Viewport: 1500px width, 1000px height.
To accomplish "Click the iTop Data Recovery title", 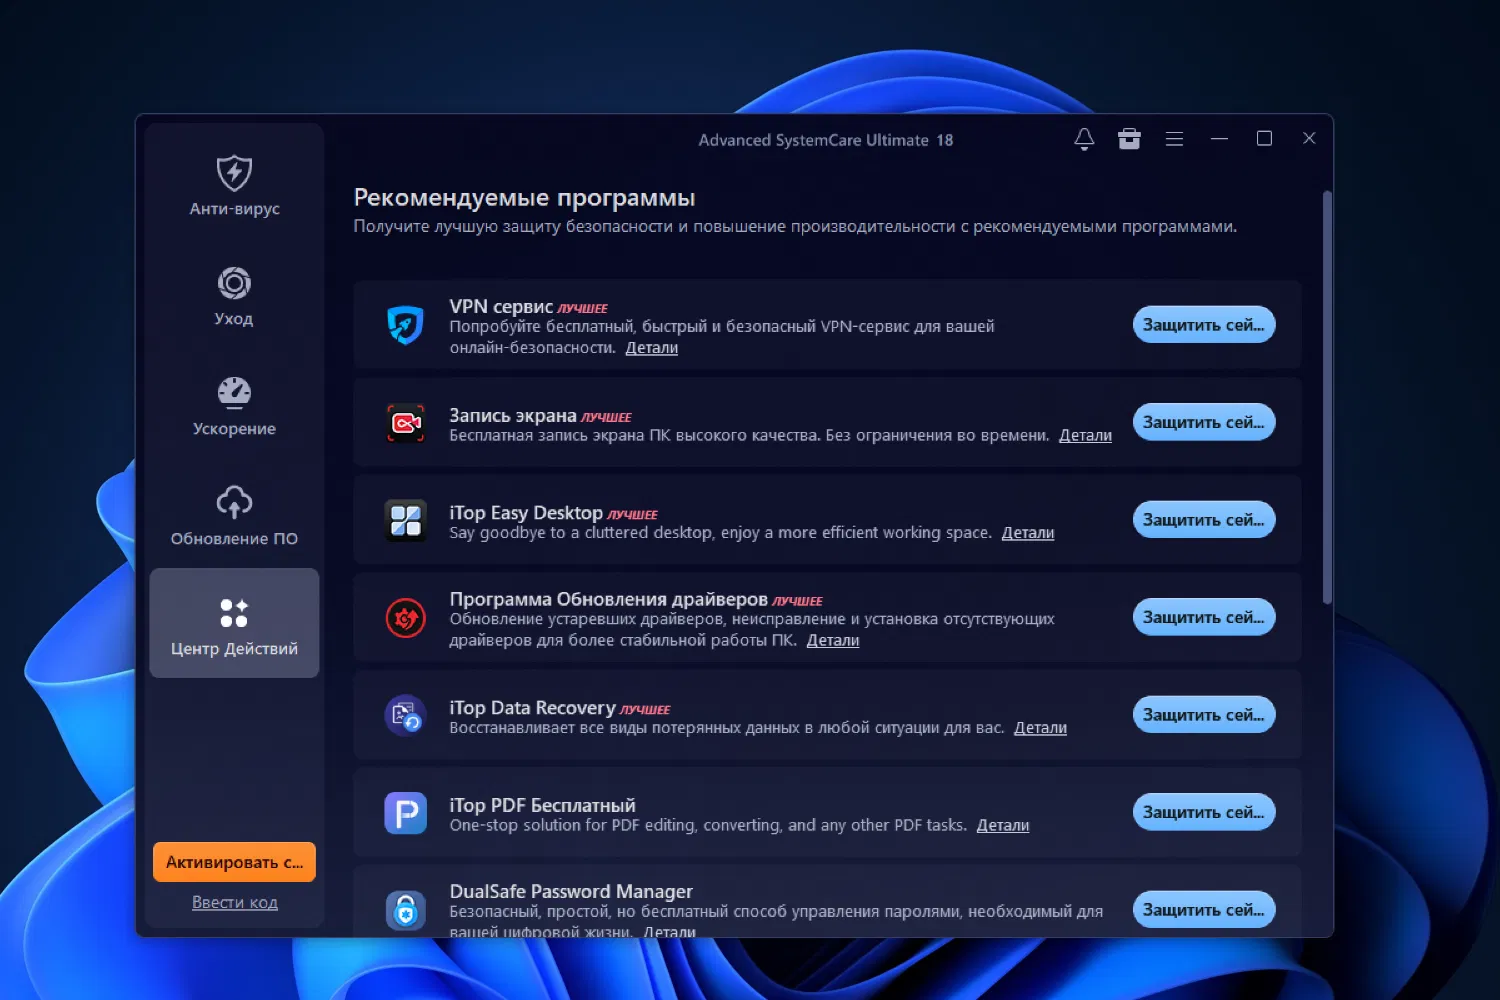I will pos(532,707).
